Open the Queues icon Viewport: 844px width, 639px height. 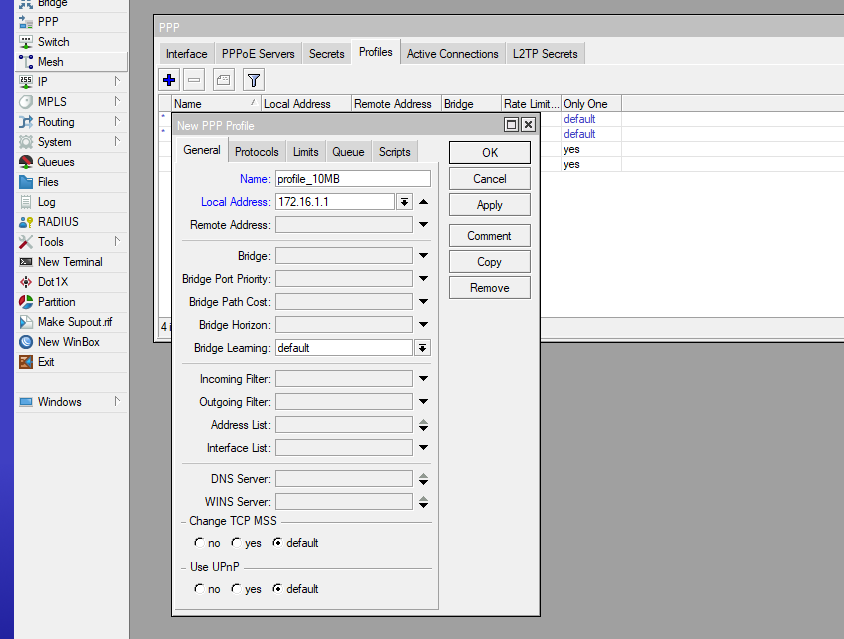coord(26,162)
